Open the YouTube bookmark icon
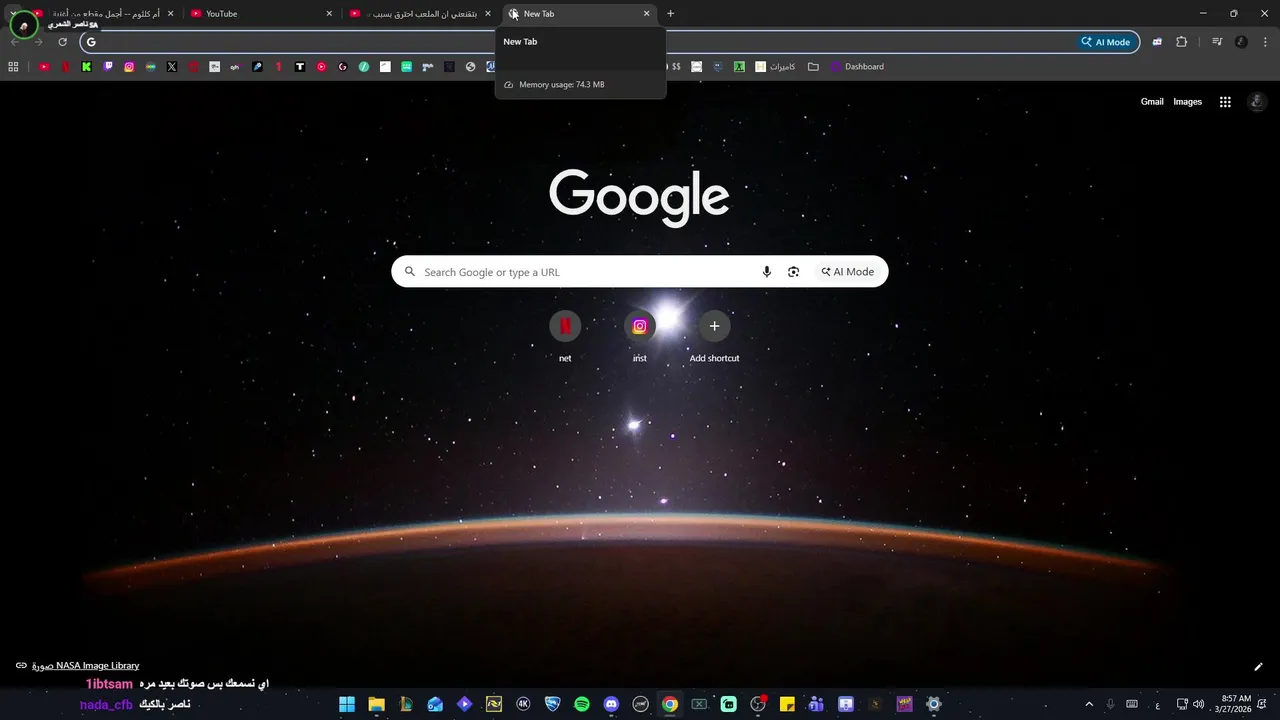The width and height of the screenshot is (1280, 720). [x=44, y=67]
